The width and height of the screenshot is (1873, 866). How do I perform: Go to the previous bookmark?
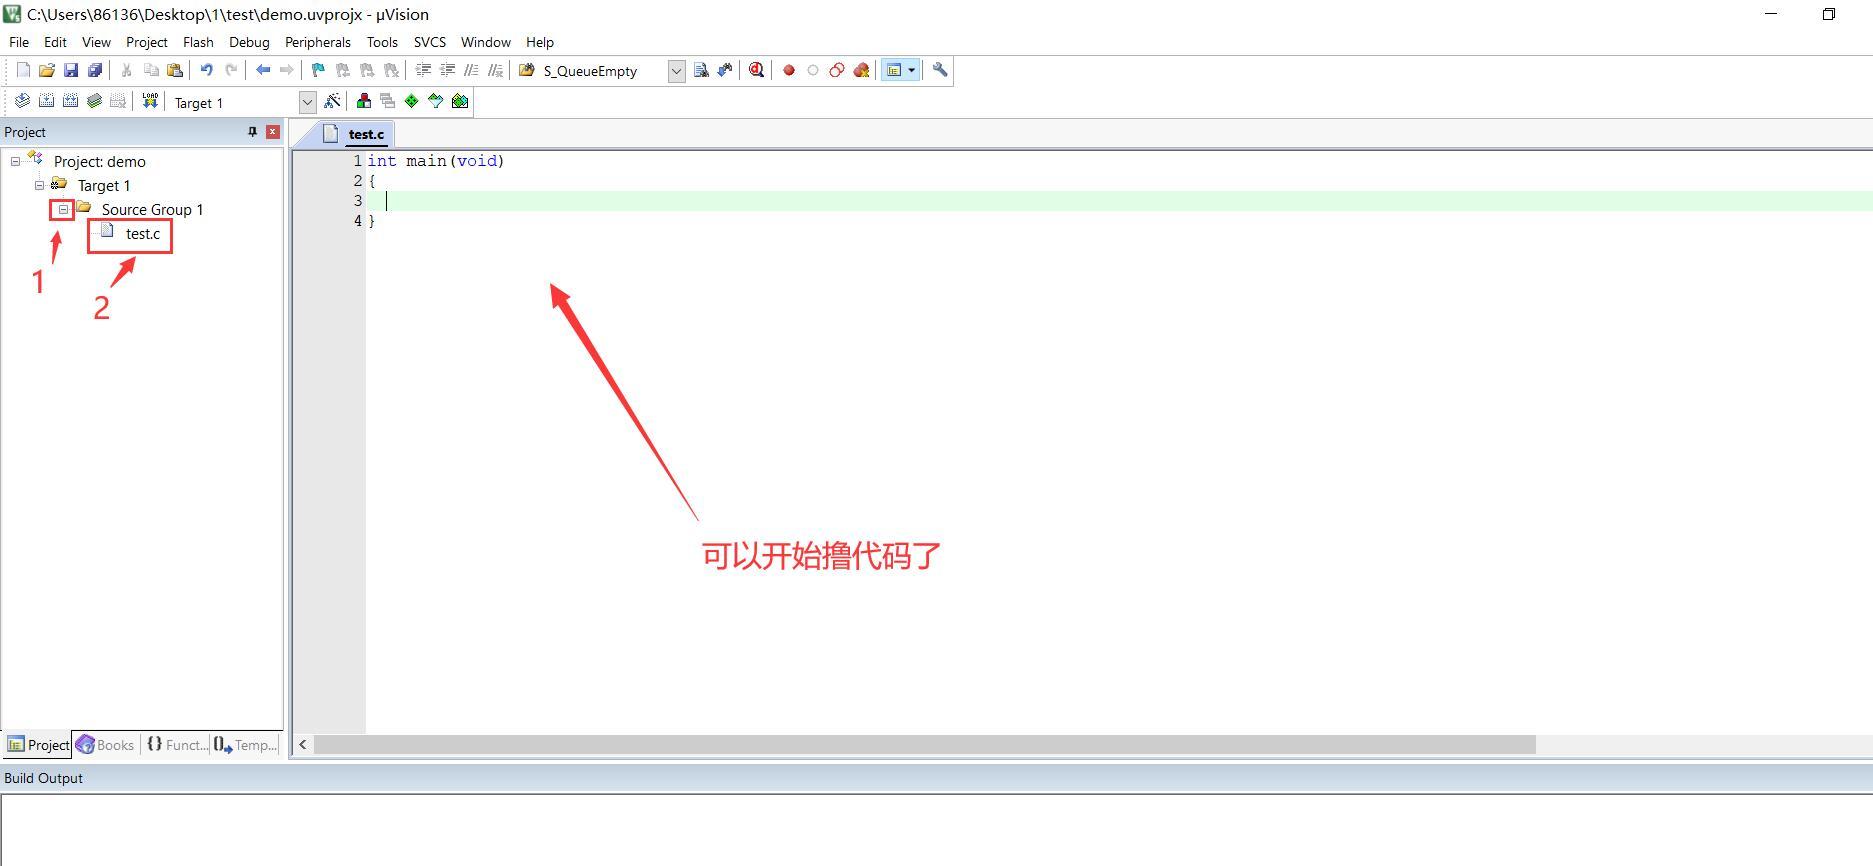pyautogui.click(x=343, y=70)
